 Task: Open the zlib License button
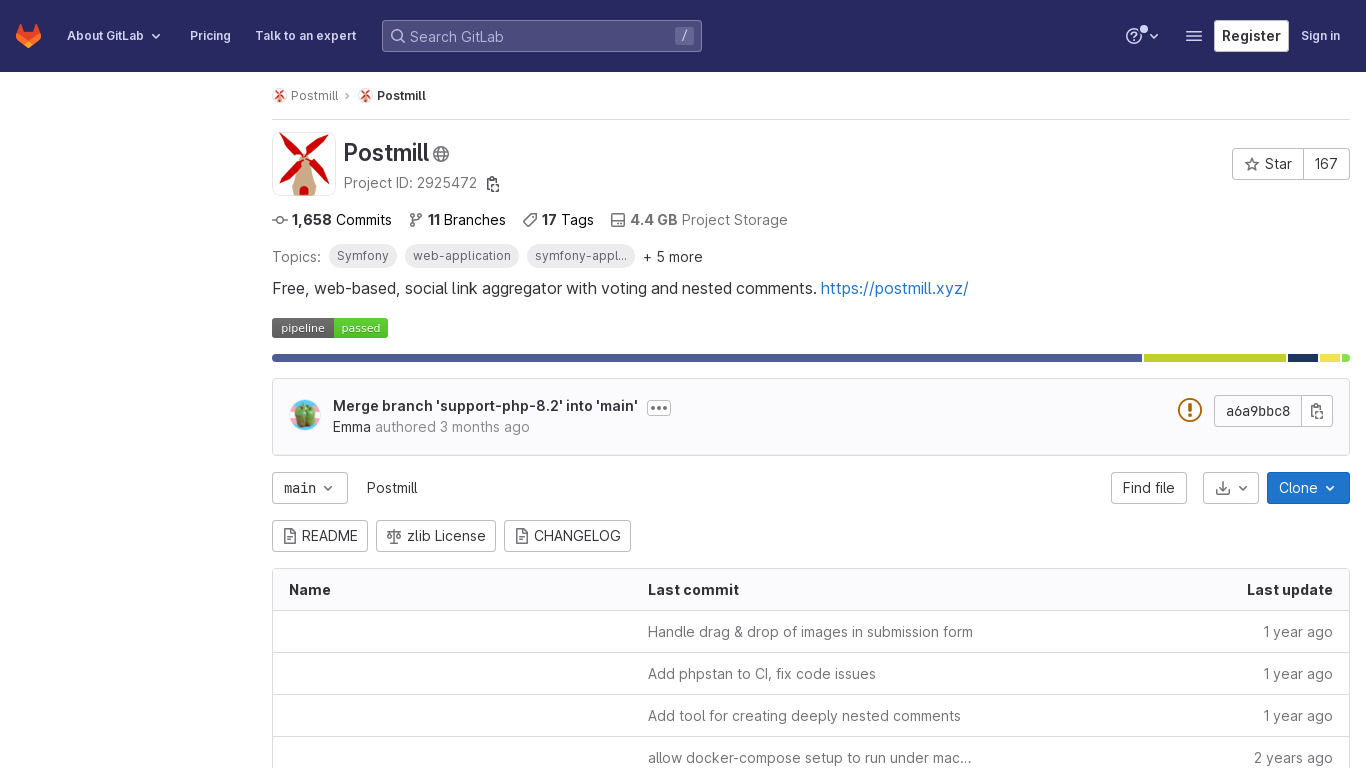coord(436,536)
